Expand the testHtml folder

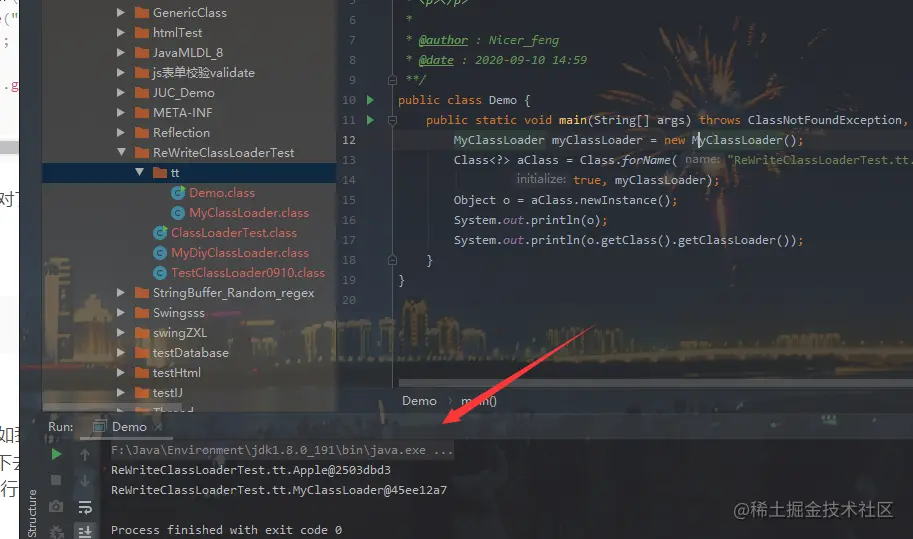(121, 373)
